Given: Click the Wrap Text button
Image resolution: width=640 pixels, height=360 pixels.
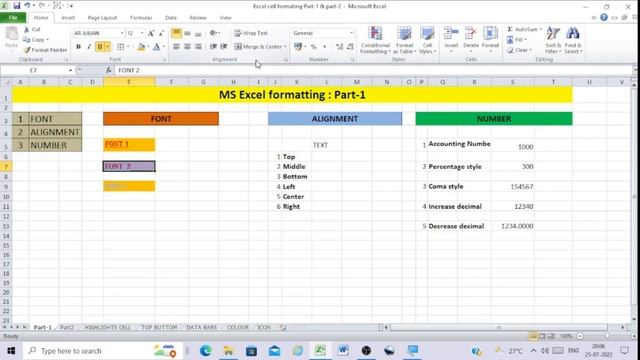Looking at the screenshot, I should point(251,33).
